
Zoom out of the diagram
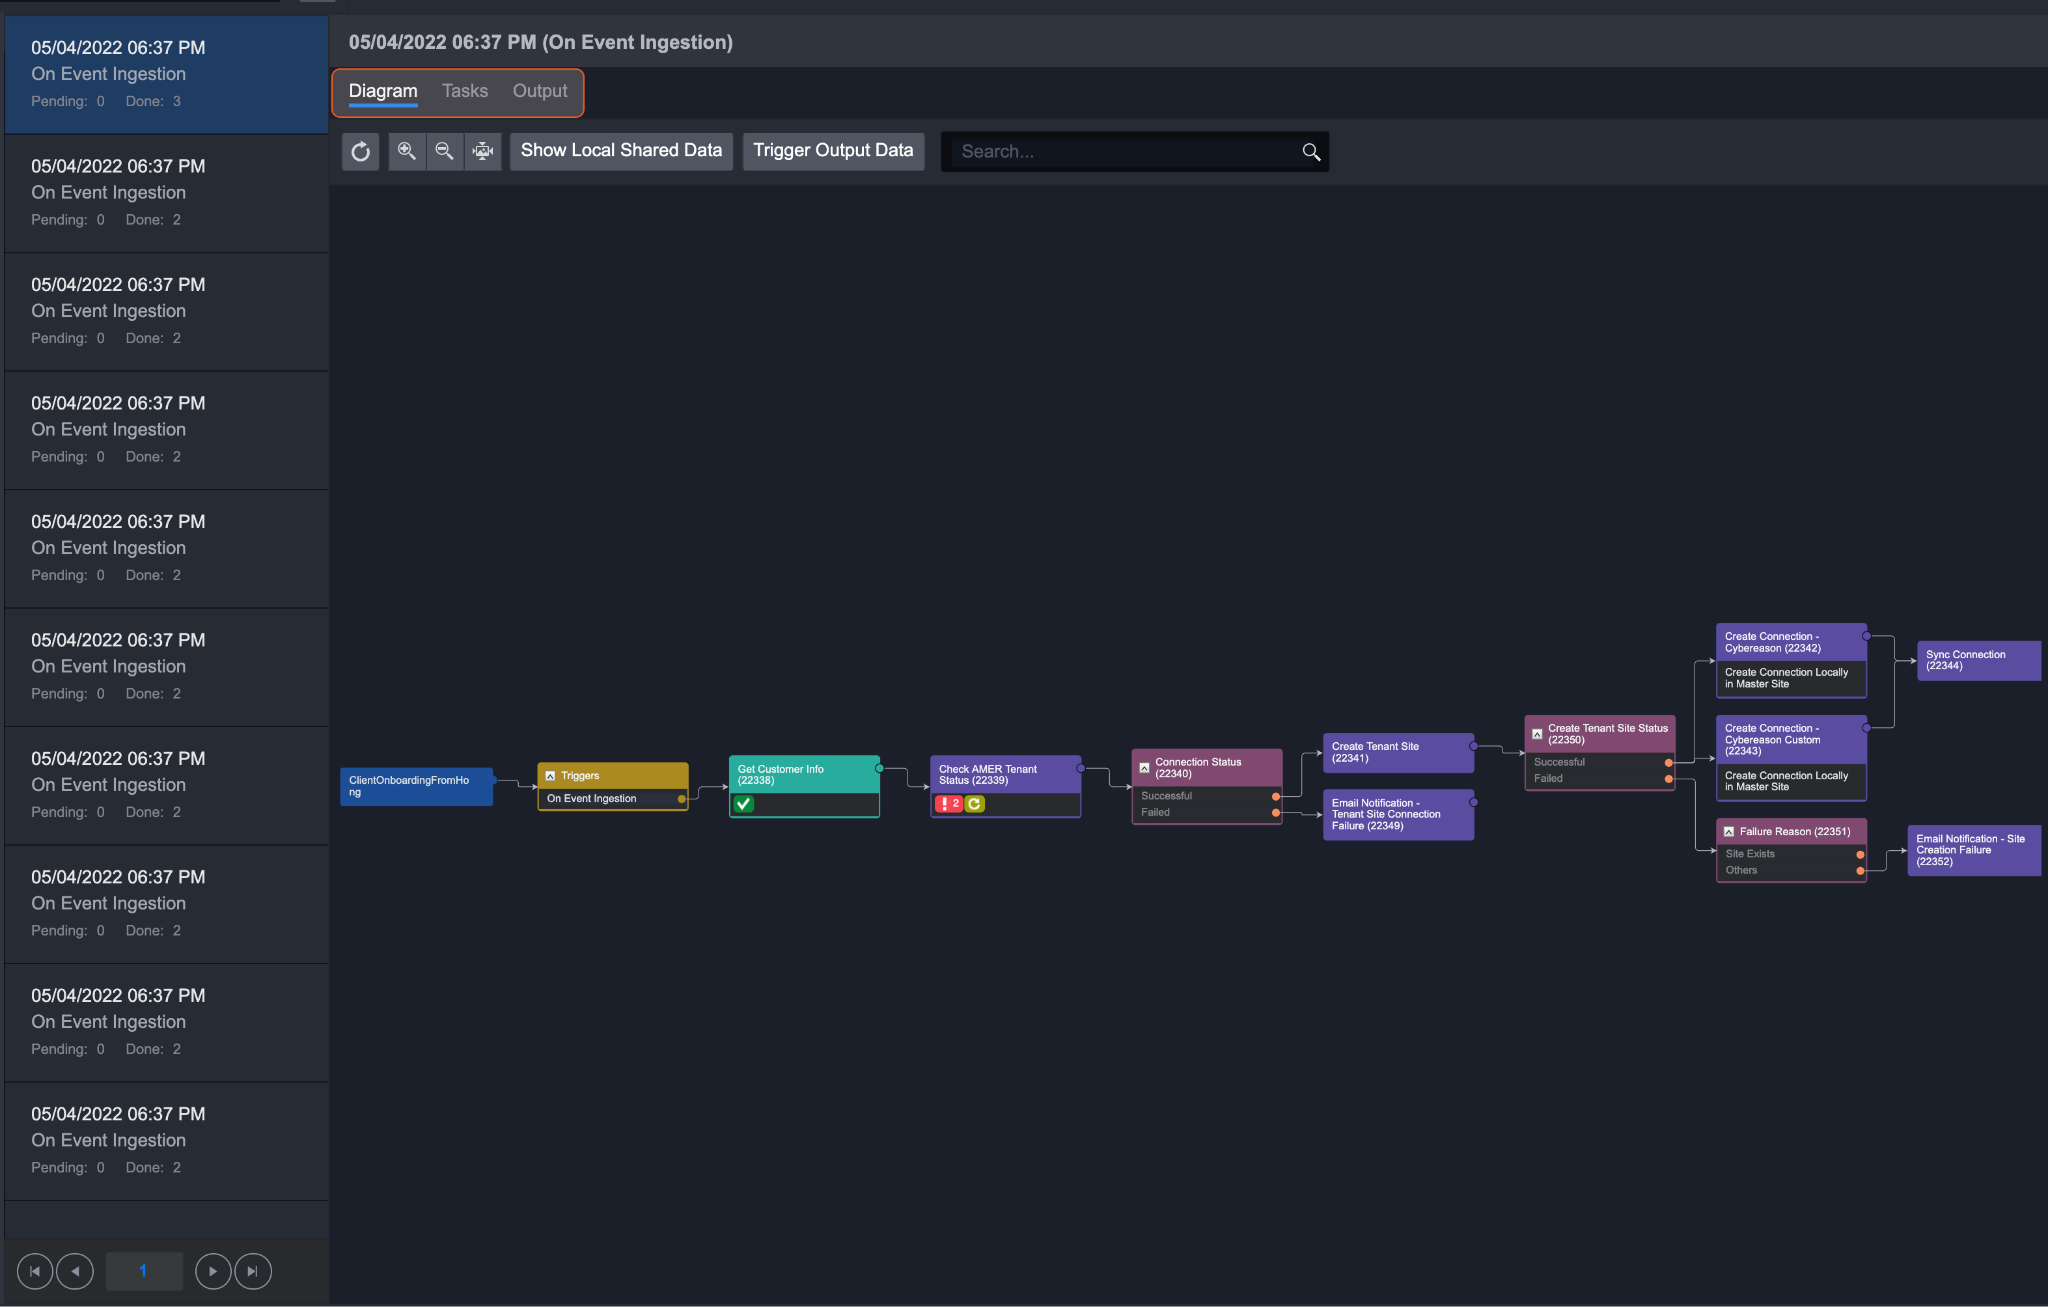tap(444, 151)
